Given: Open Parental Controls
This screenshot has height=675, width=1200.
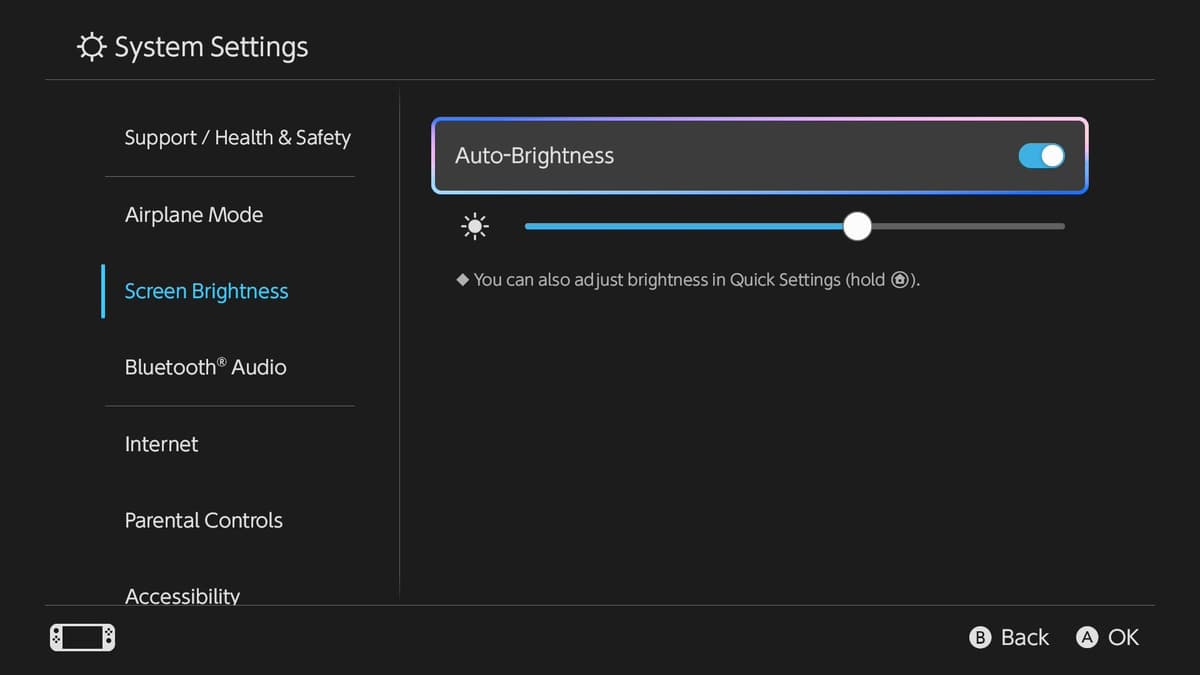Looking at the screenshot, I should (x=203, y=520).
